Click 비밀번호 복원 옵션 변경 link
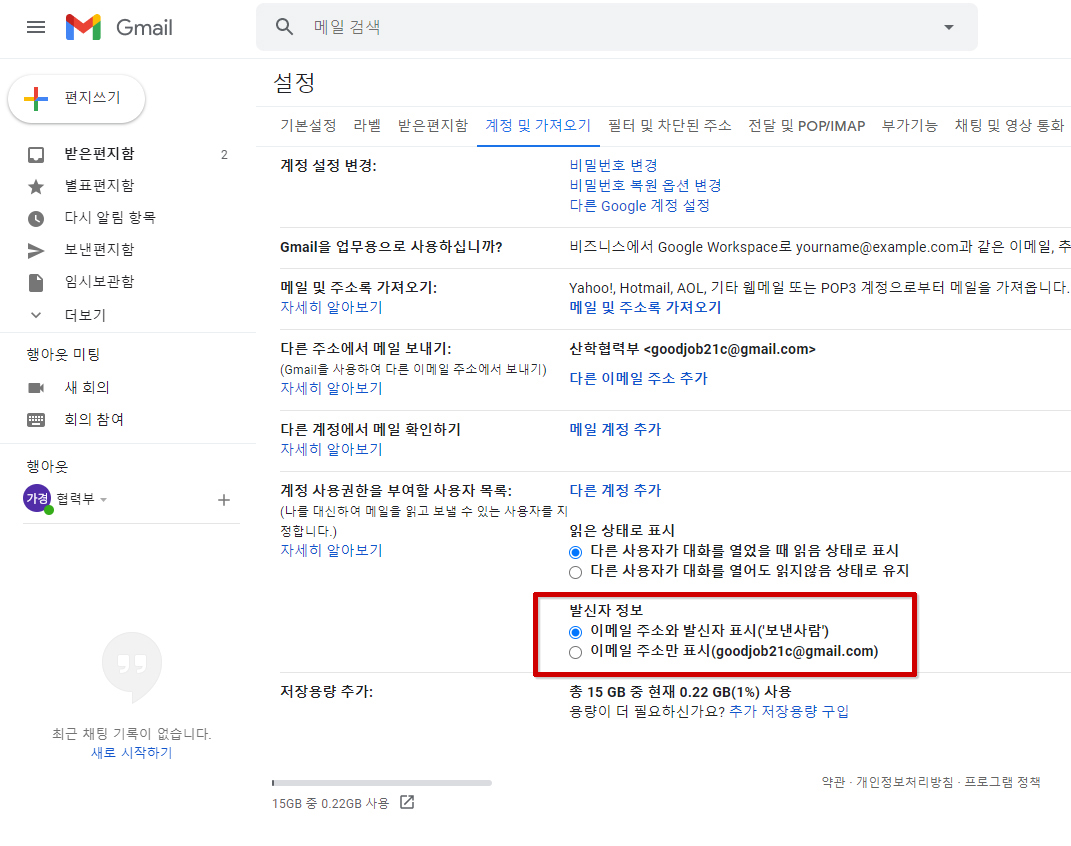This screenshot has height=846, width=1071. pos(645,186)
